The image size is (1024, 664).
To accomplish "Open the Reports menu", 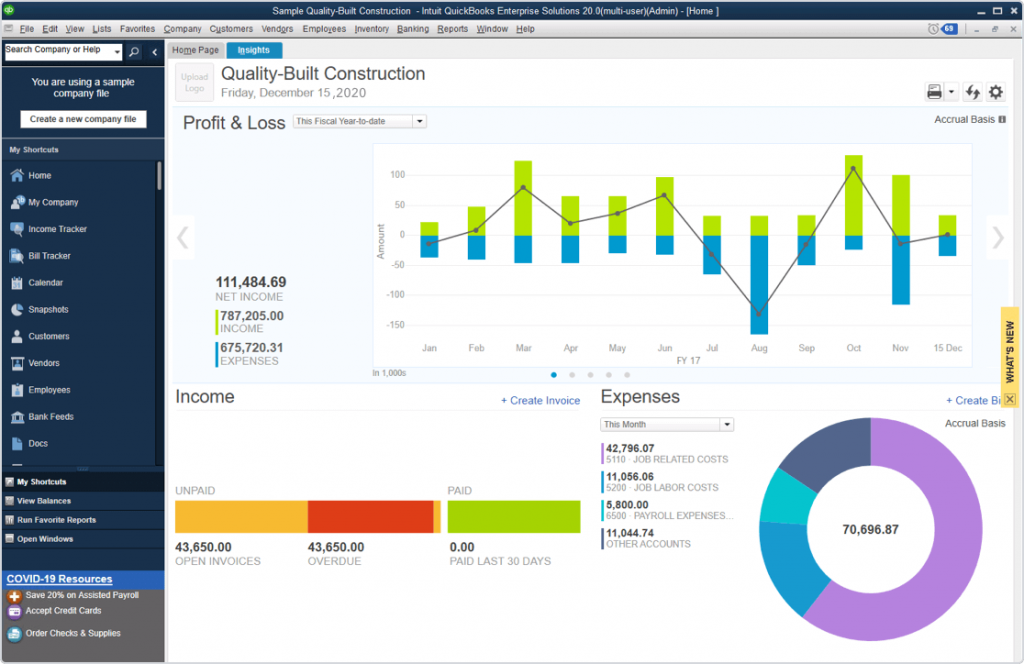I will coord(452,29).
